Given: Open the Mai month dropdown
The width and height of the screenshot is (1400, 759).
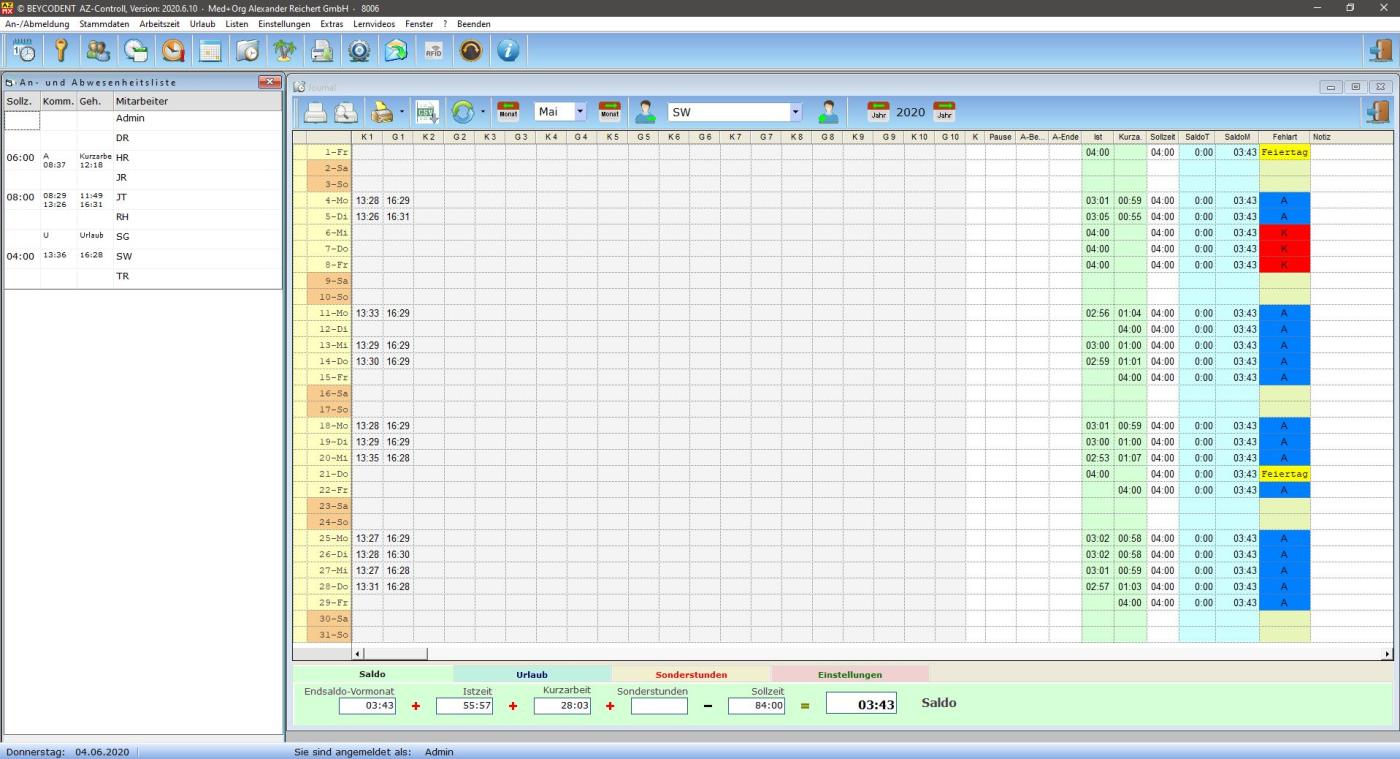Looking at the screenshot, I should (580, 112).
